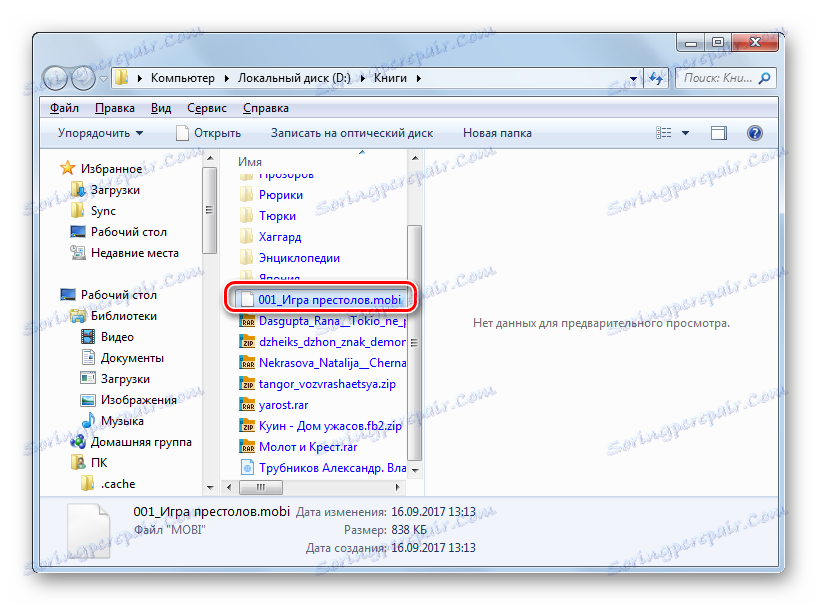Select 001_Игра престолов.mobi file
The image size is (818, 606).
coord(321,300)
